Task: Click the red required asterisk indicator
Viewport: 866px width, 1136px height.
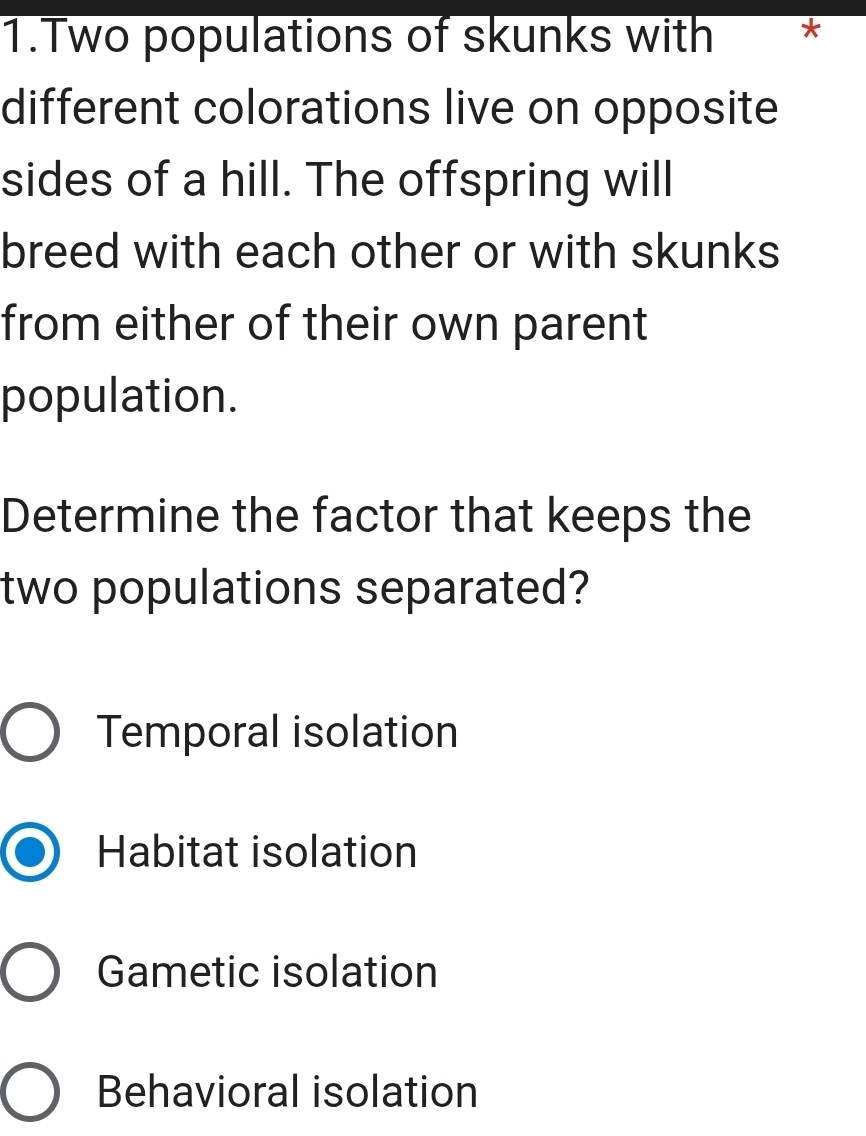Action: pyautogui.click(x=812, y=32)
